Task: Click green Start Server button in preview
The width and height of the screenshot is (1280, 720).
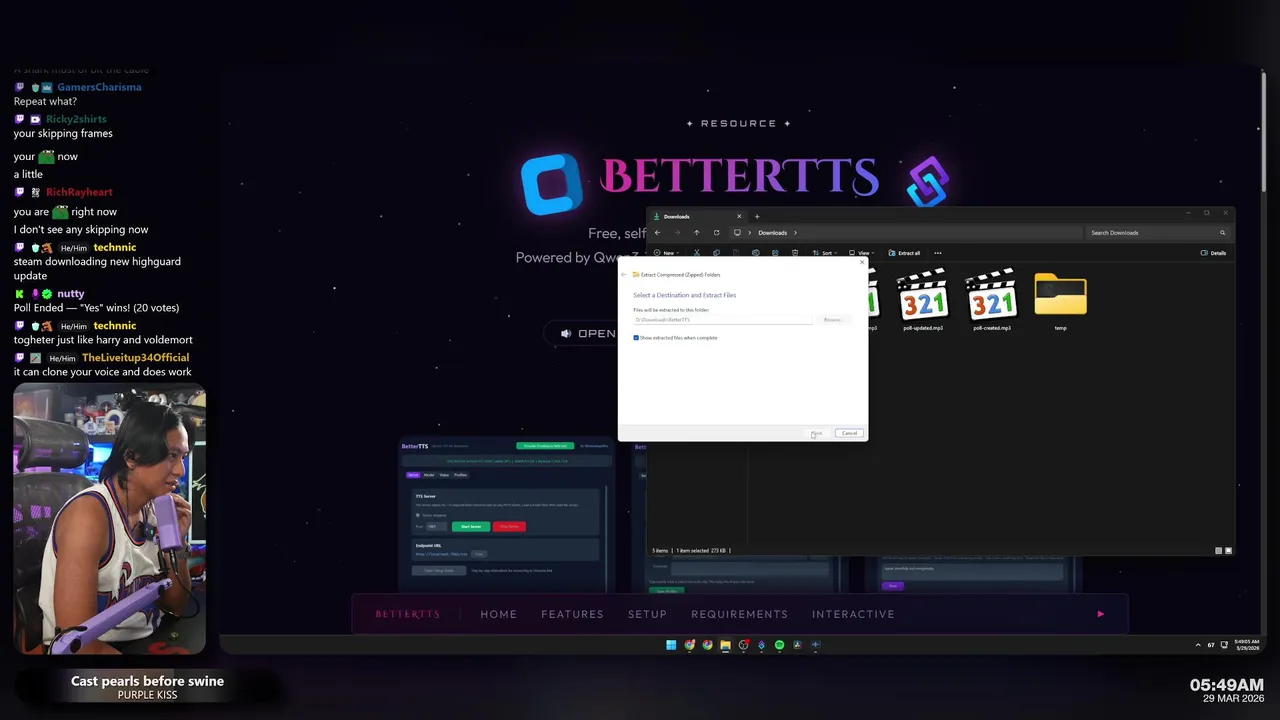Action: (471, 526)
